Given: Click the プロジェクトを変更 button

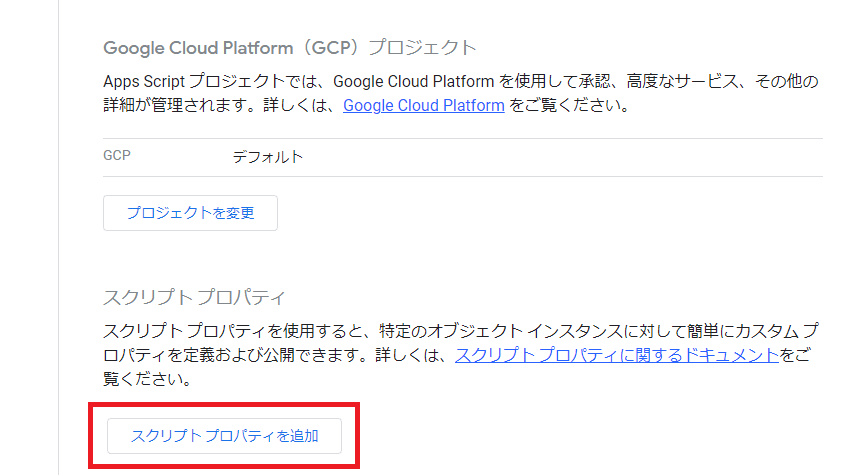Looking at the screenshot, I should tap(190, 213).
